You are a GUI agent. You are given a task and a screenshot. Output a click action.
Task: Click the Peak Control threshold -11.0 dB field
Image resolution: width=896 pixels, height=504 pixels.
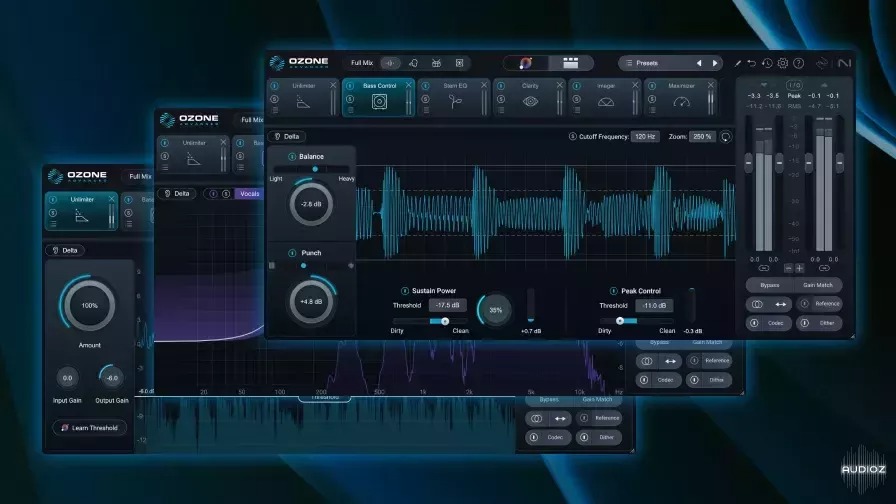click(654, 305)
